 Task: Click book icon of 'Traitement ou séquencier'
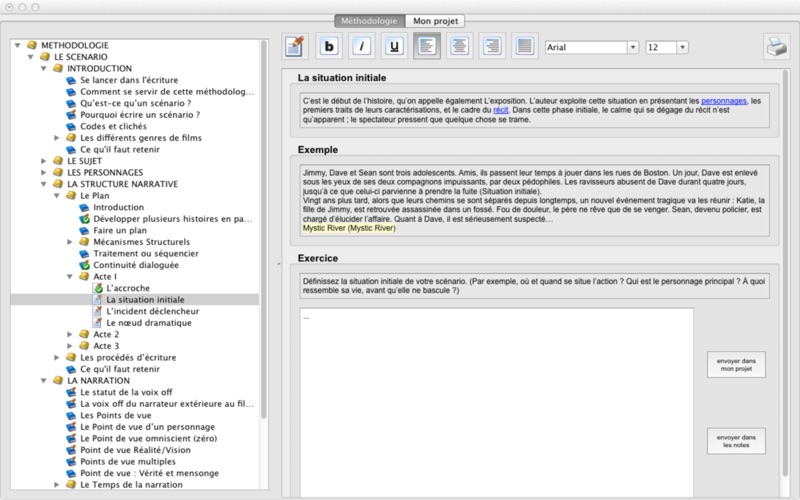84,254
